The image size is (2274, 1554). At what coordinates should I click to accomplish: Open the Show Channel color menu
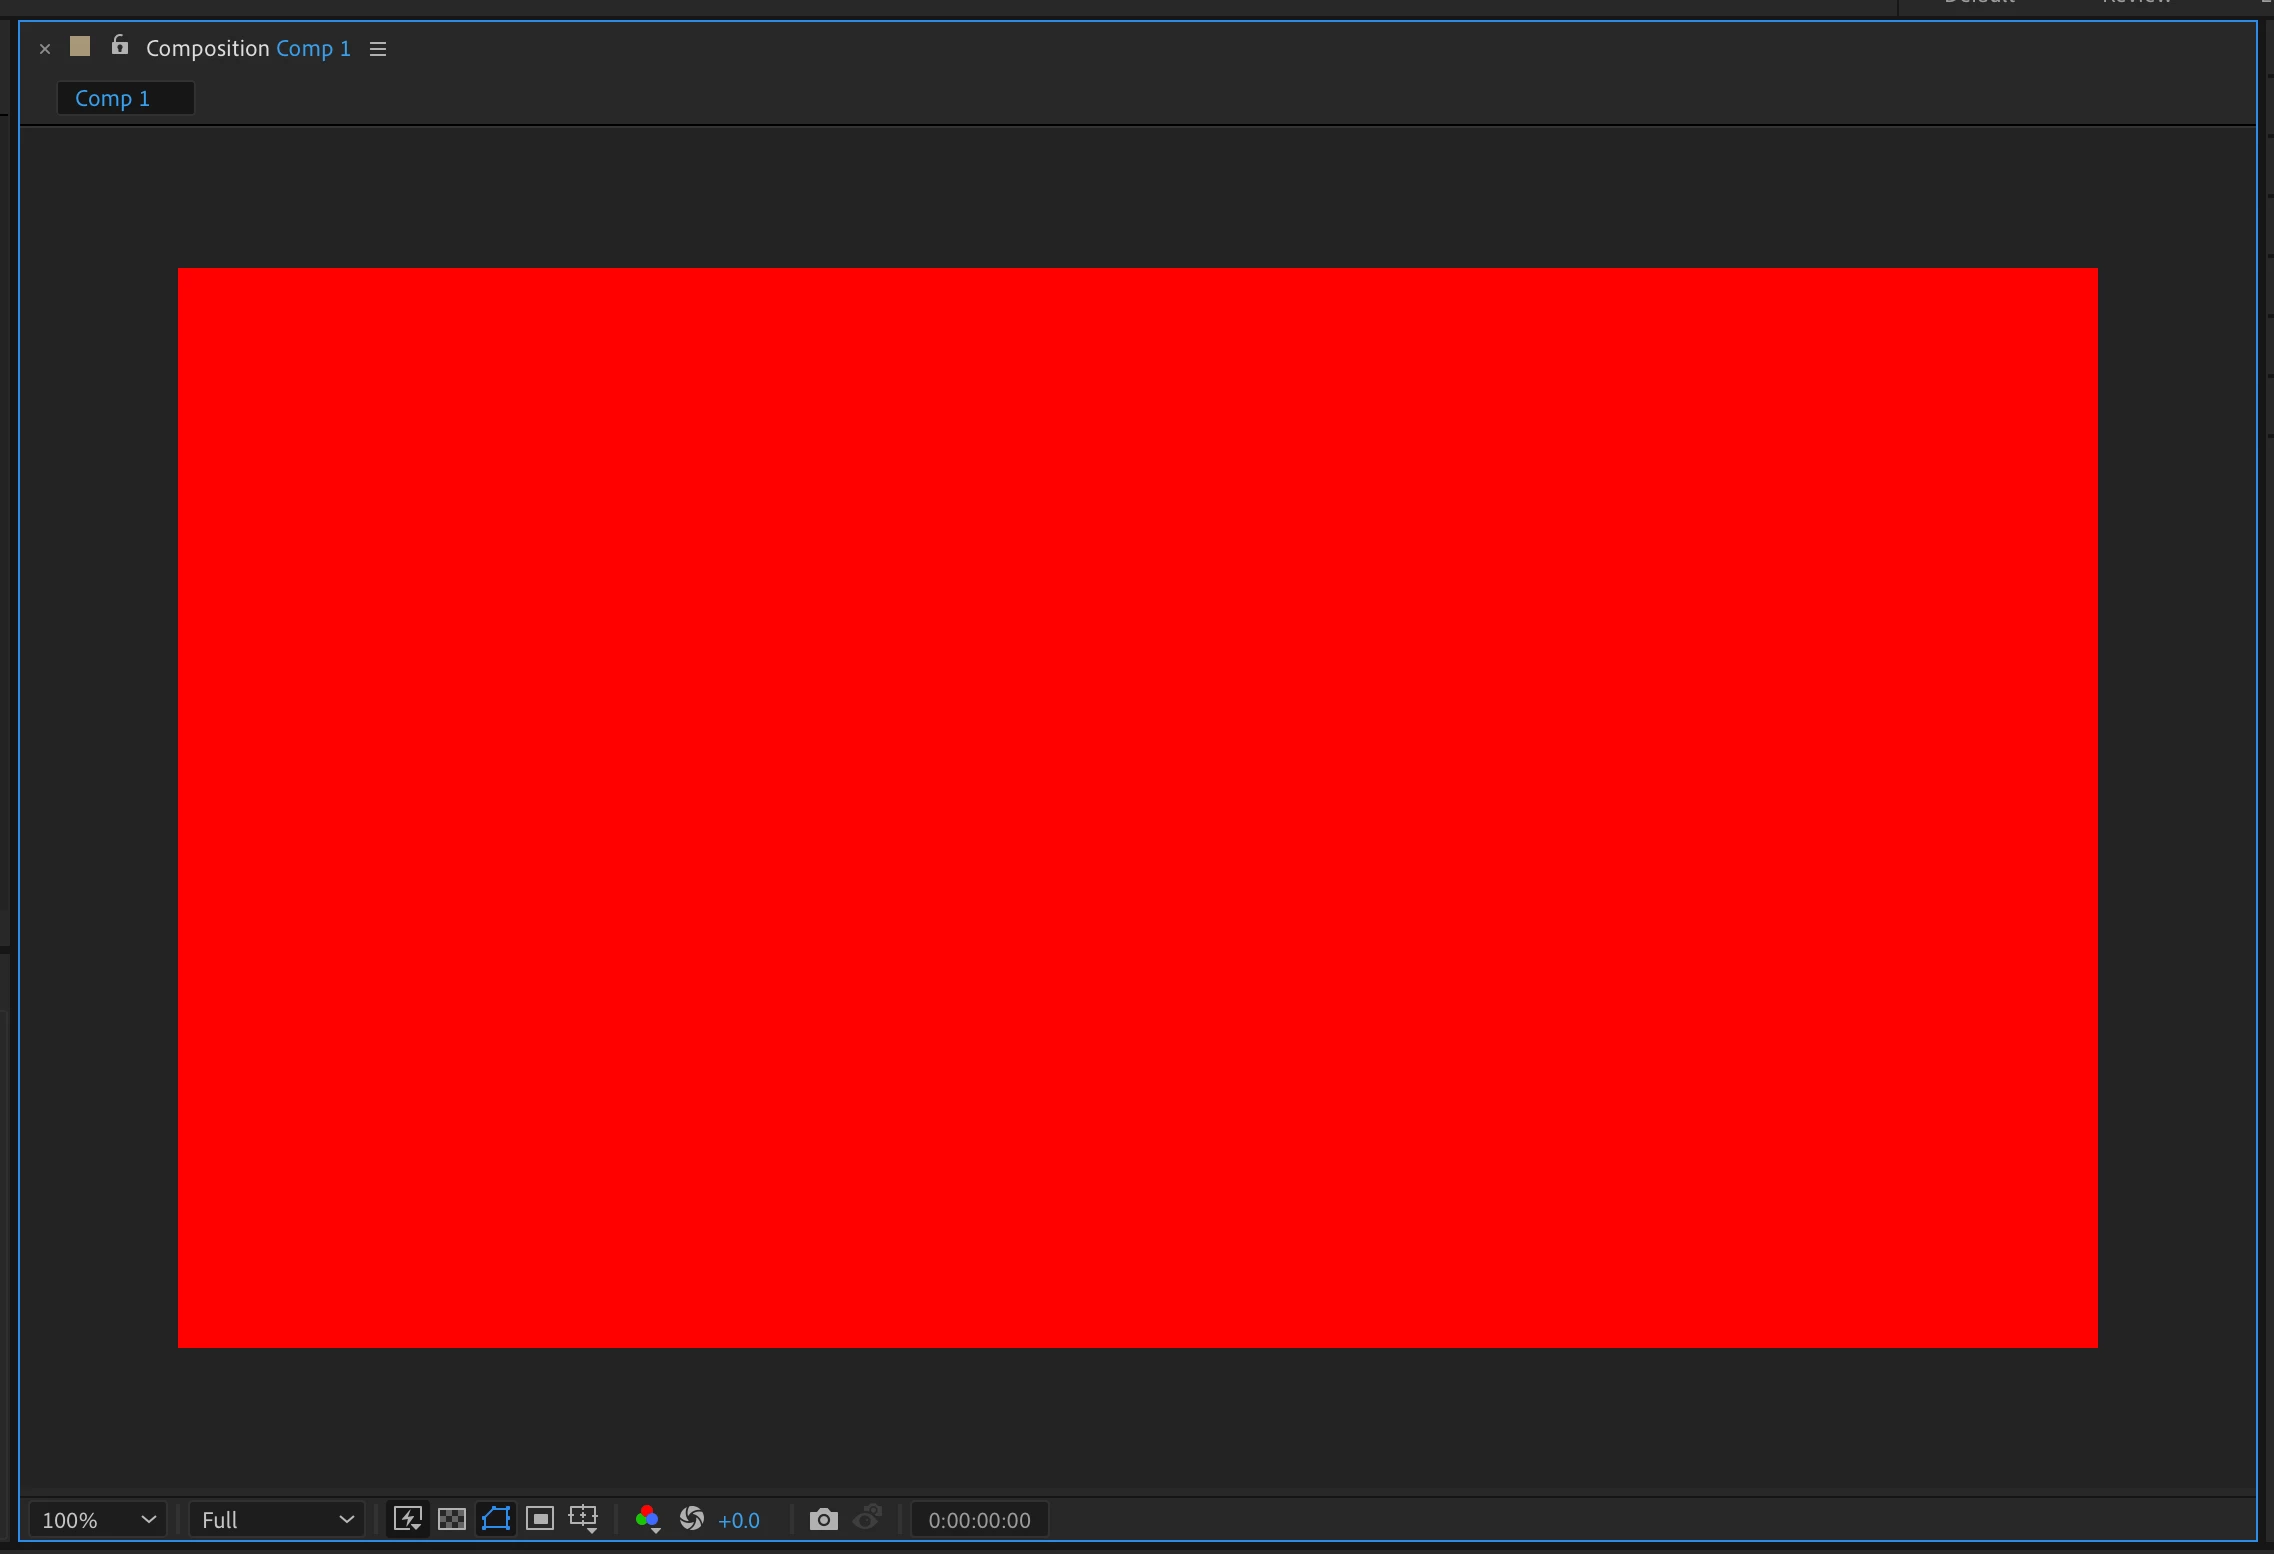pos(647,1519)
